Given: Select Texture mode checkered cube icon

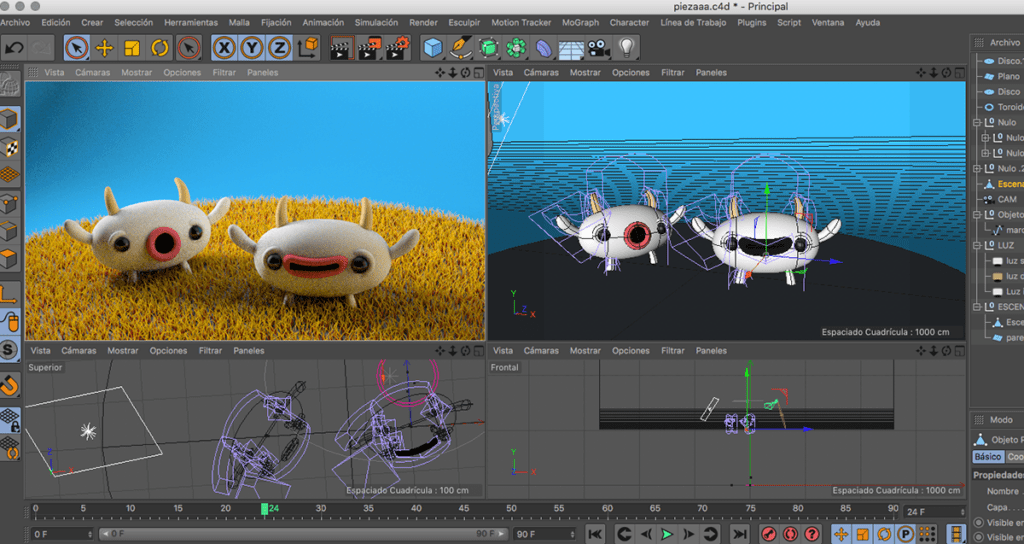Looking at the screenshot, I should [9, 147].
